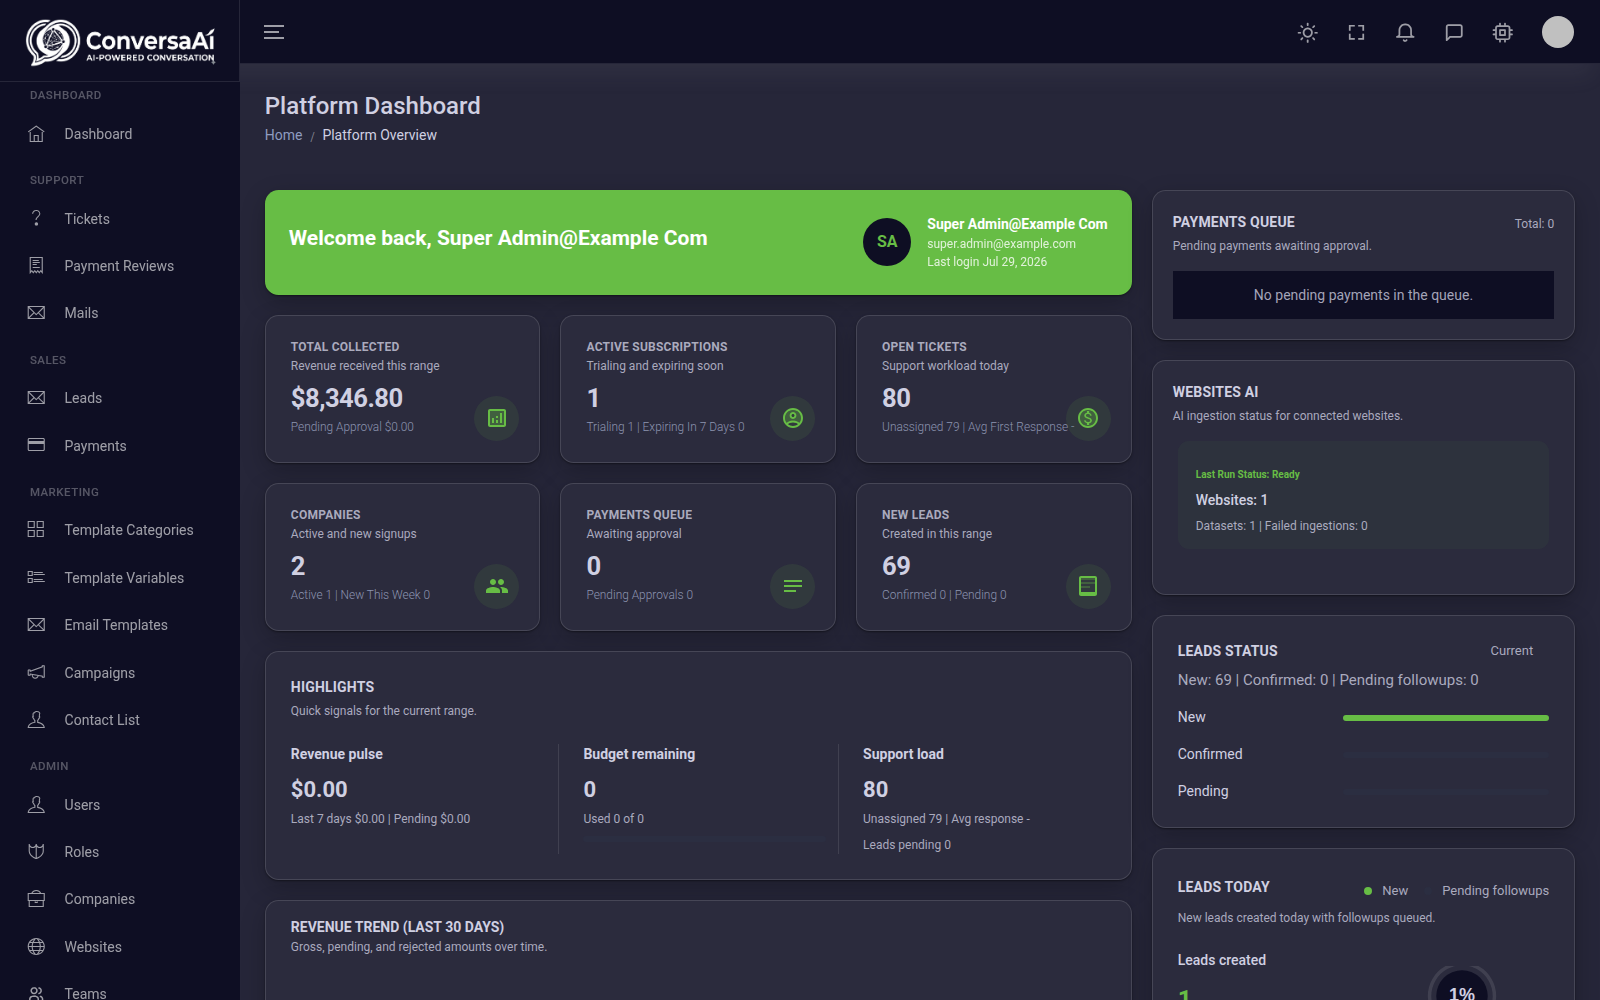1600x1000 pixels.
Task: Click the Template Categories grid icon
Action: (x=36, y=529)
